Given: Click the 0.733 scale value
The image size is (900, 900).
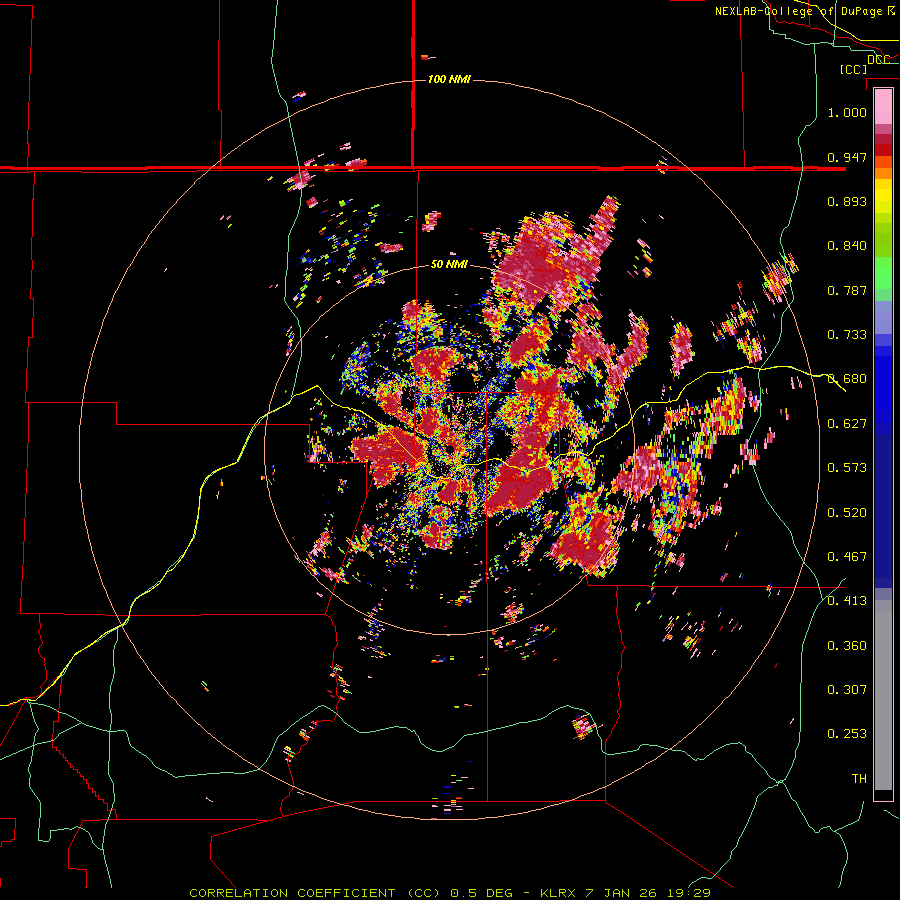Looking at the screenshot, I should (847, 335).
